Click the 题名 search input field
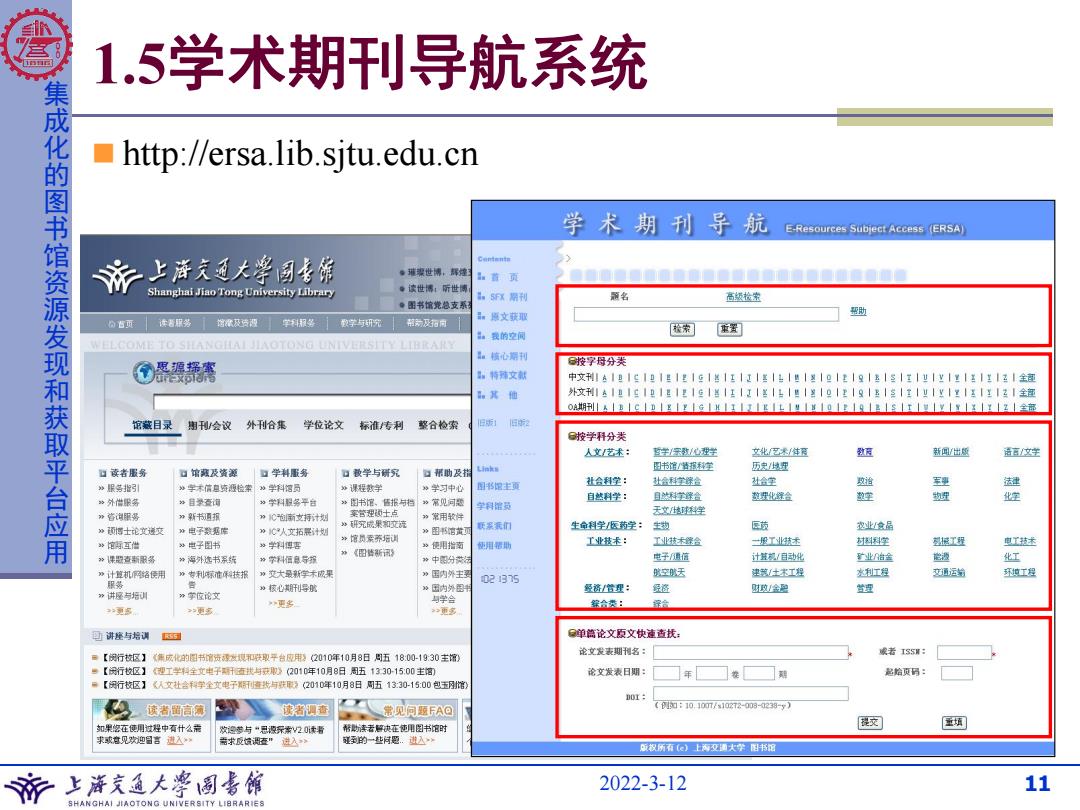This screenshot has width=1080, height=810. [706, 314]
